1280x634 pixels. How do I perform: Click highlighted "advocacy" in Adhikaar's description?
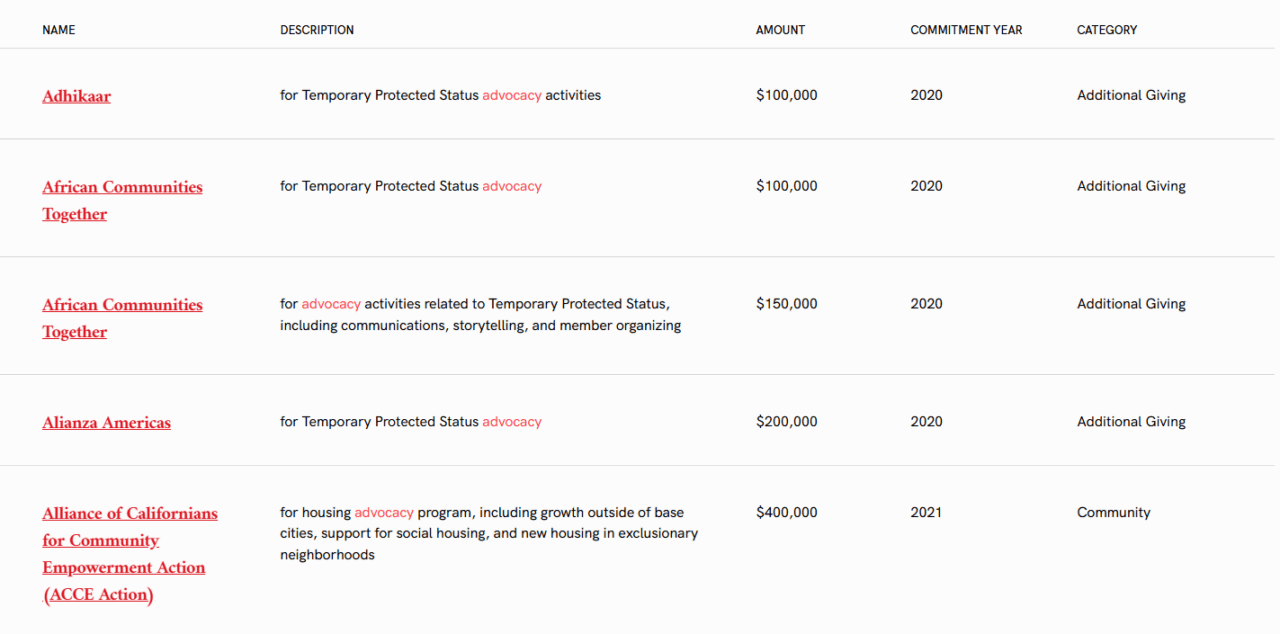pos(511,95)
